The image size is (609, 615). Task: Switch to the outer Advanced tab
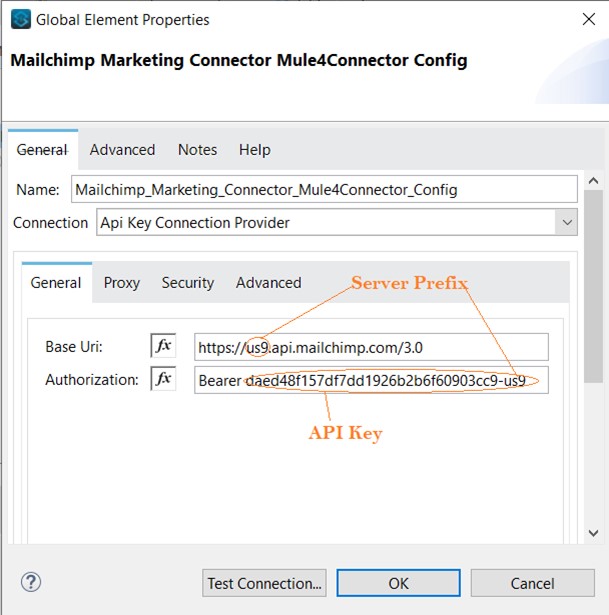[122, 150]
